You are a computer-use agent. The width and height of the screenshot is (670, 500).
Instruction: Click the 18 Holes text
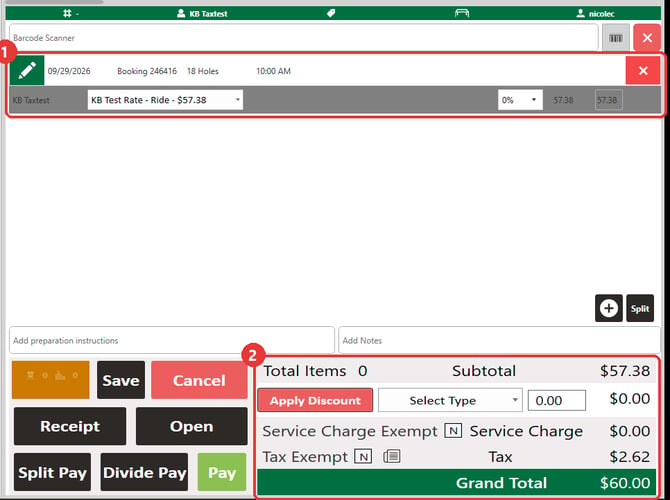pos(203,71)
